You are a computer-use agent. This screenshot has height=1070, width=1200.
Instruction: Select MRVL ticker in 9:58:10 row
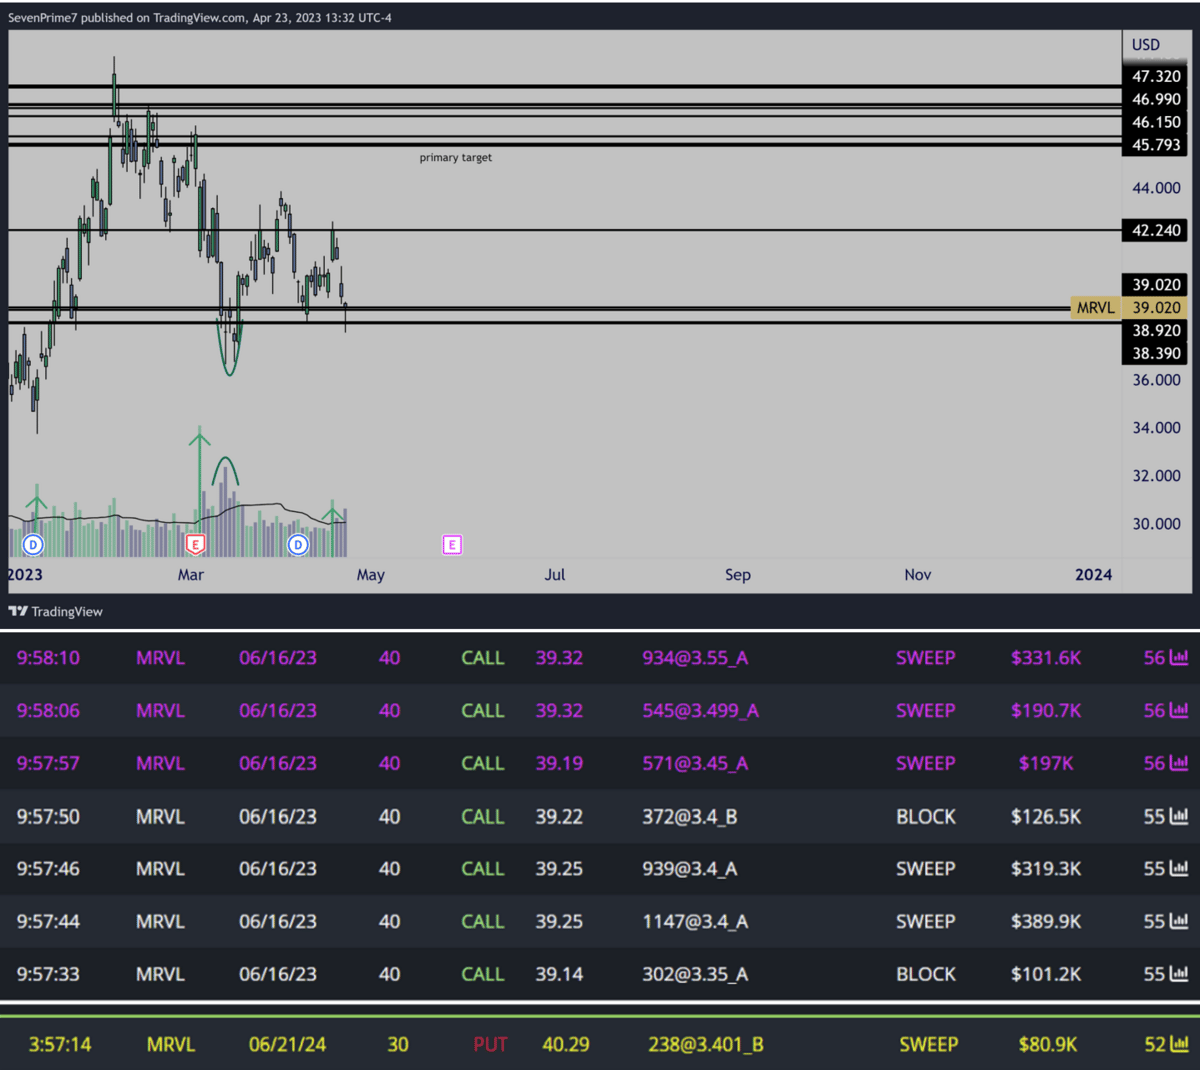click(x=160, y=658)
